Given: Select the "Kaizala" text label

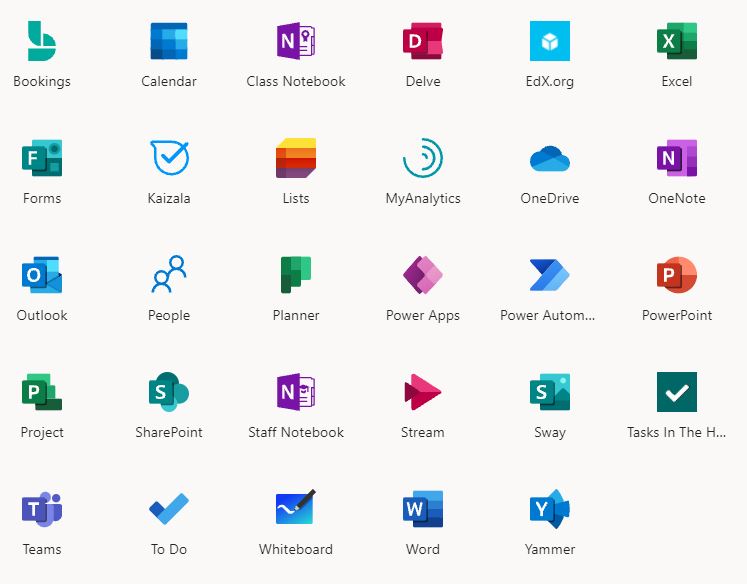Looking at the screenshot, I should click(169, 198).
